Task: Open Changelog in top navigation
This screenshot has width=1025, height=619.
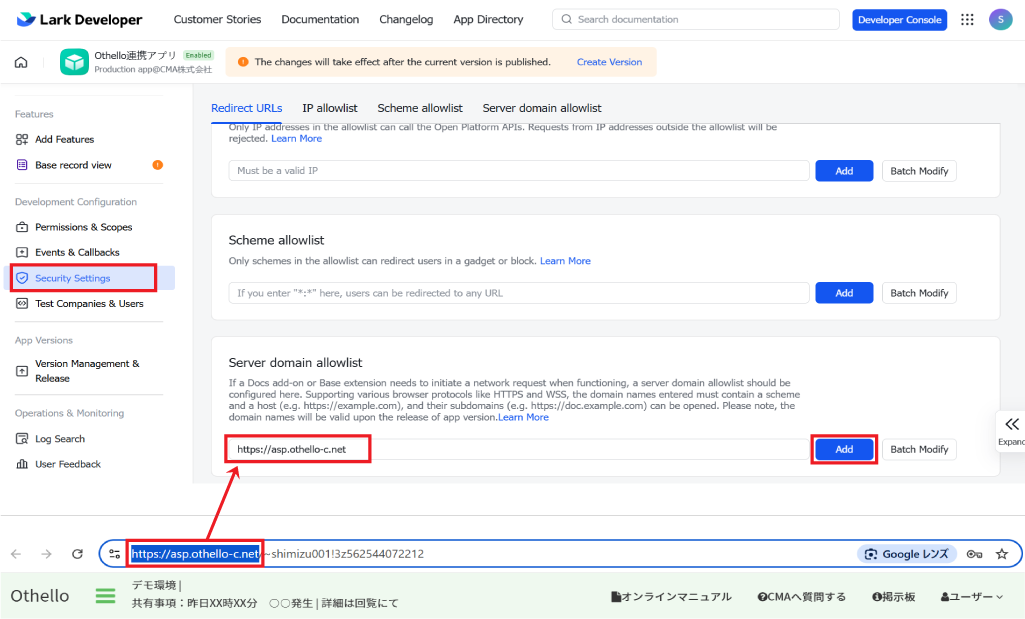Action: 406,20
